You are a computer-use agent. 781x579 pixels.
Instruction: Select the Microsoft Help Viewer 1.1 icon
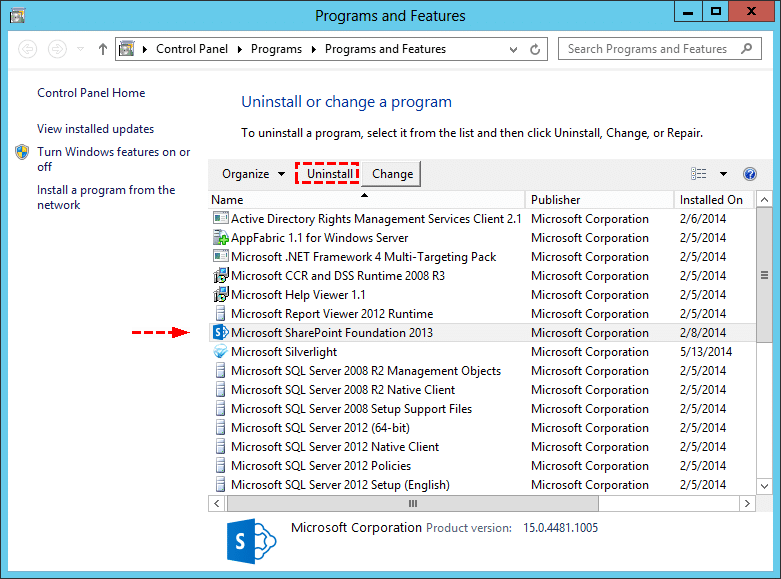pyautogui.click(x=221, y=294)
